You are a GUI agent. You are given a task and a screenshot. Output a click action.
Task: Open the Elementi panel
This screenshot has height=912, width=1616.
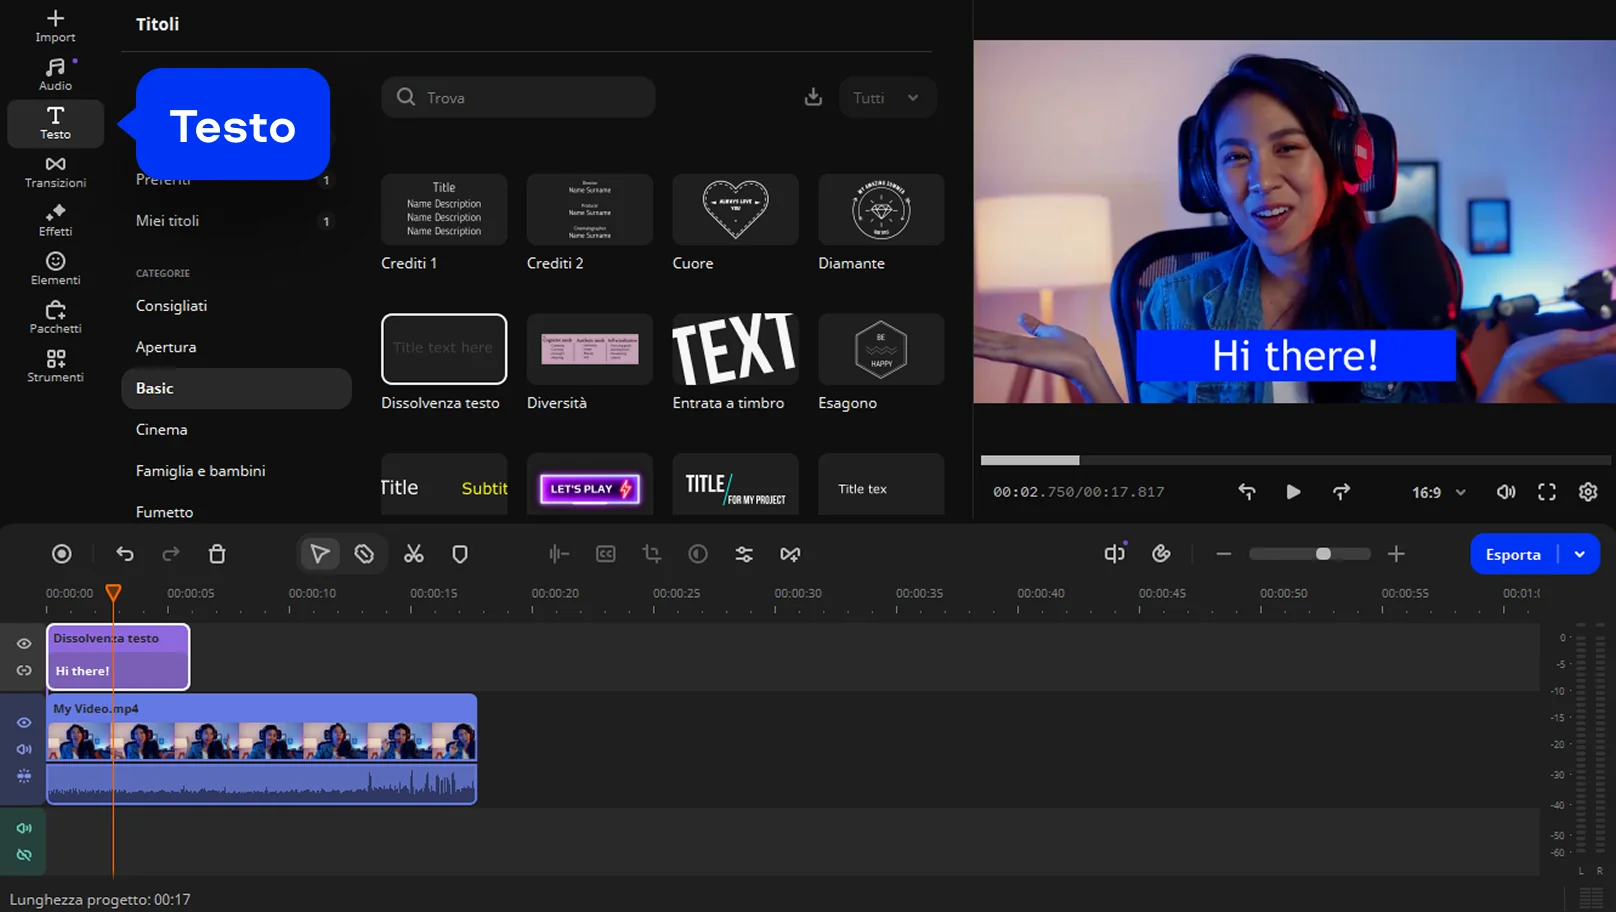[55, 268]
